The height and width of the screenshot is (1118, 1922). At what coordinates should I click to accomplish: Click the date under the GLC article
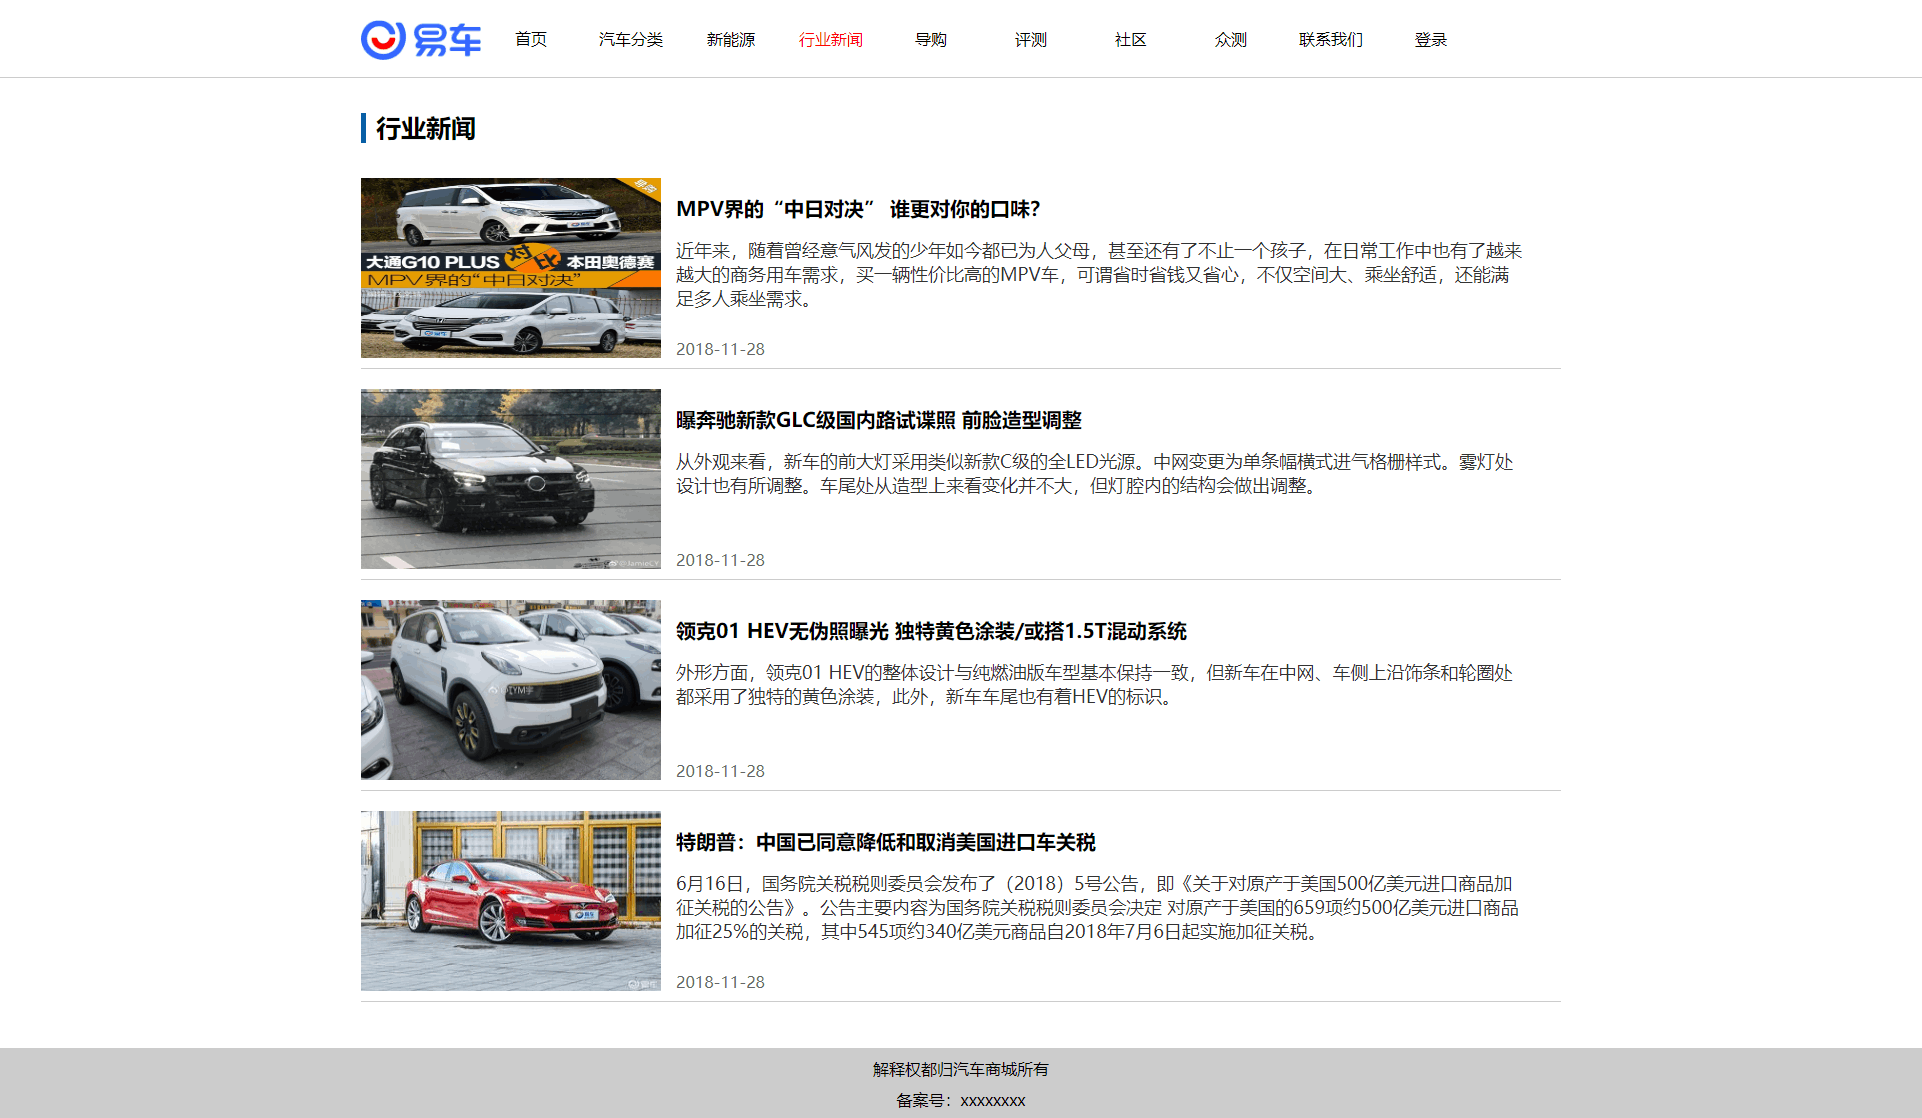click(x=720, y=560)
